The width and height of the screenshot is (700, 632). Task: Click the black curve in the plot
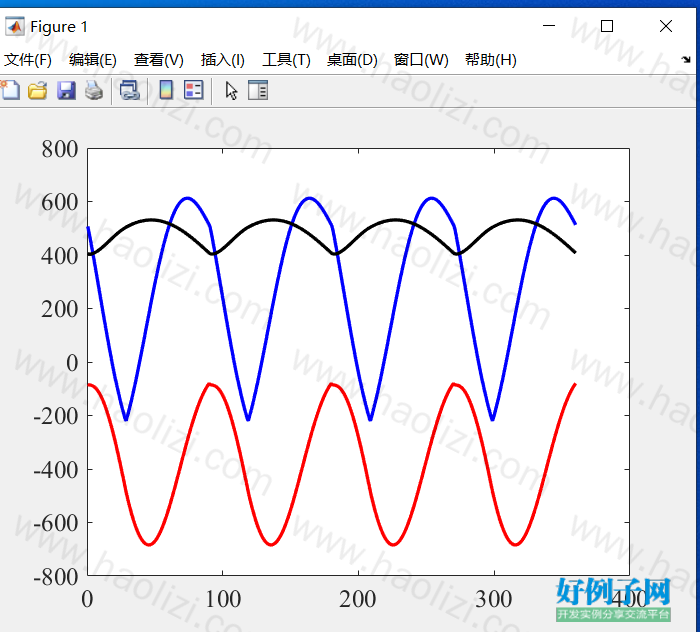pos(274,220)
